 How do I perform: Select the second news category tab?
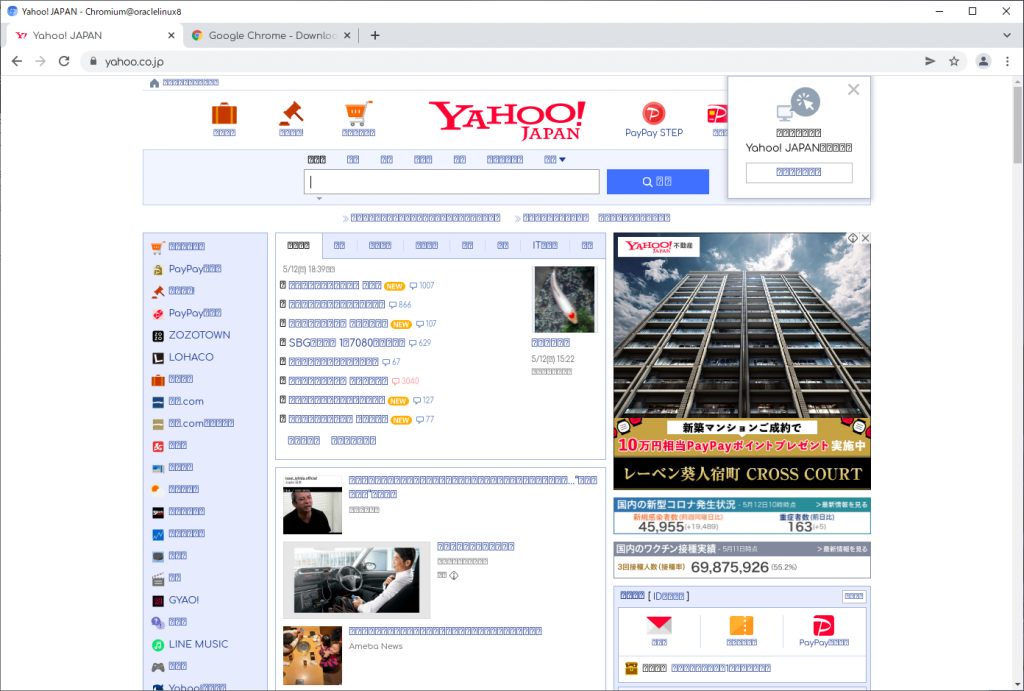point(339,246)
